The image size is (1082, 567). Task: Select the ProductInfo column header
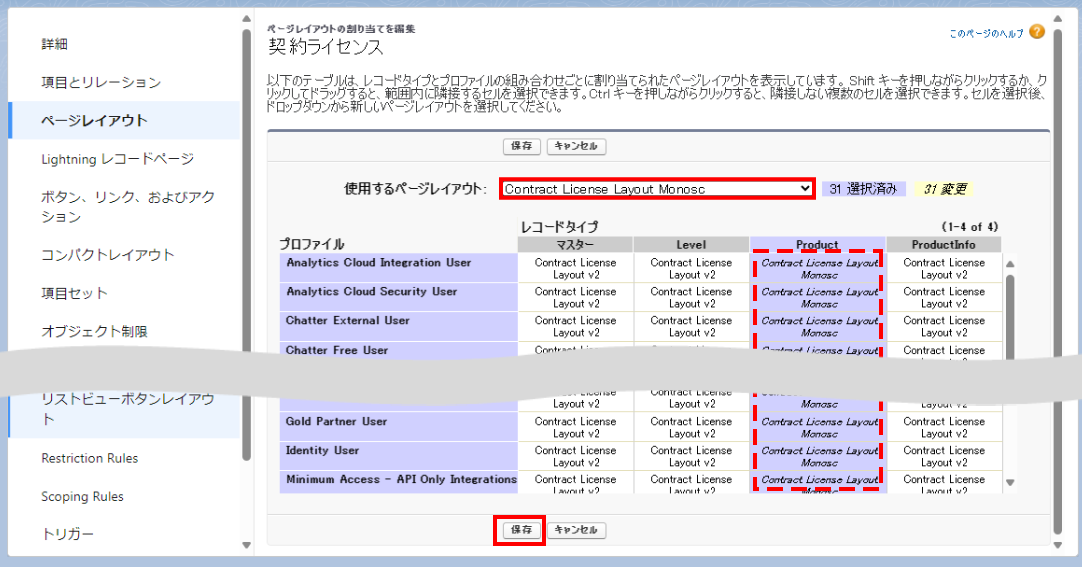(x=944, y=245)
